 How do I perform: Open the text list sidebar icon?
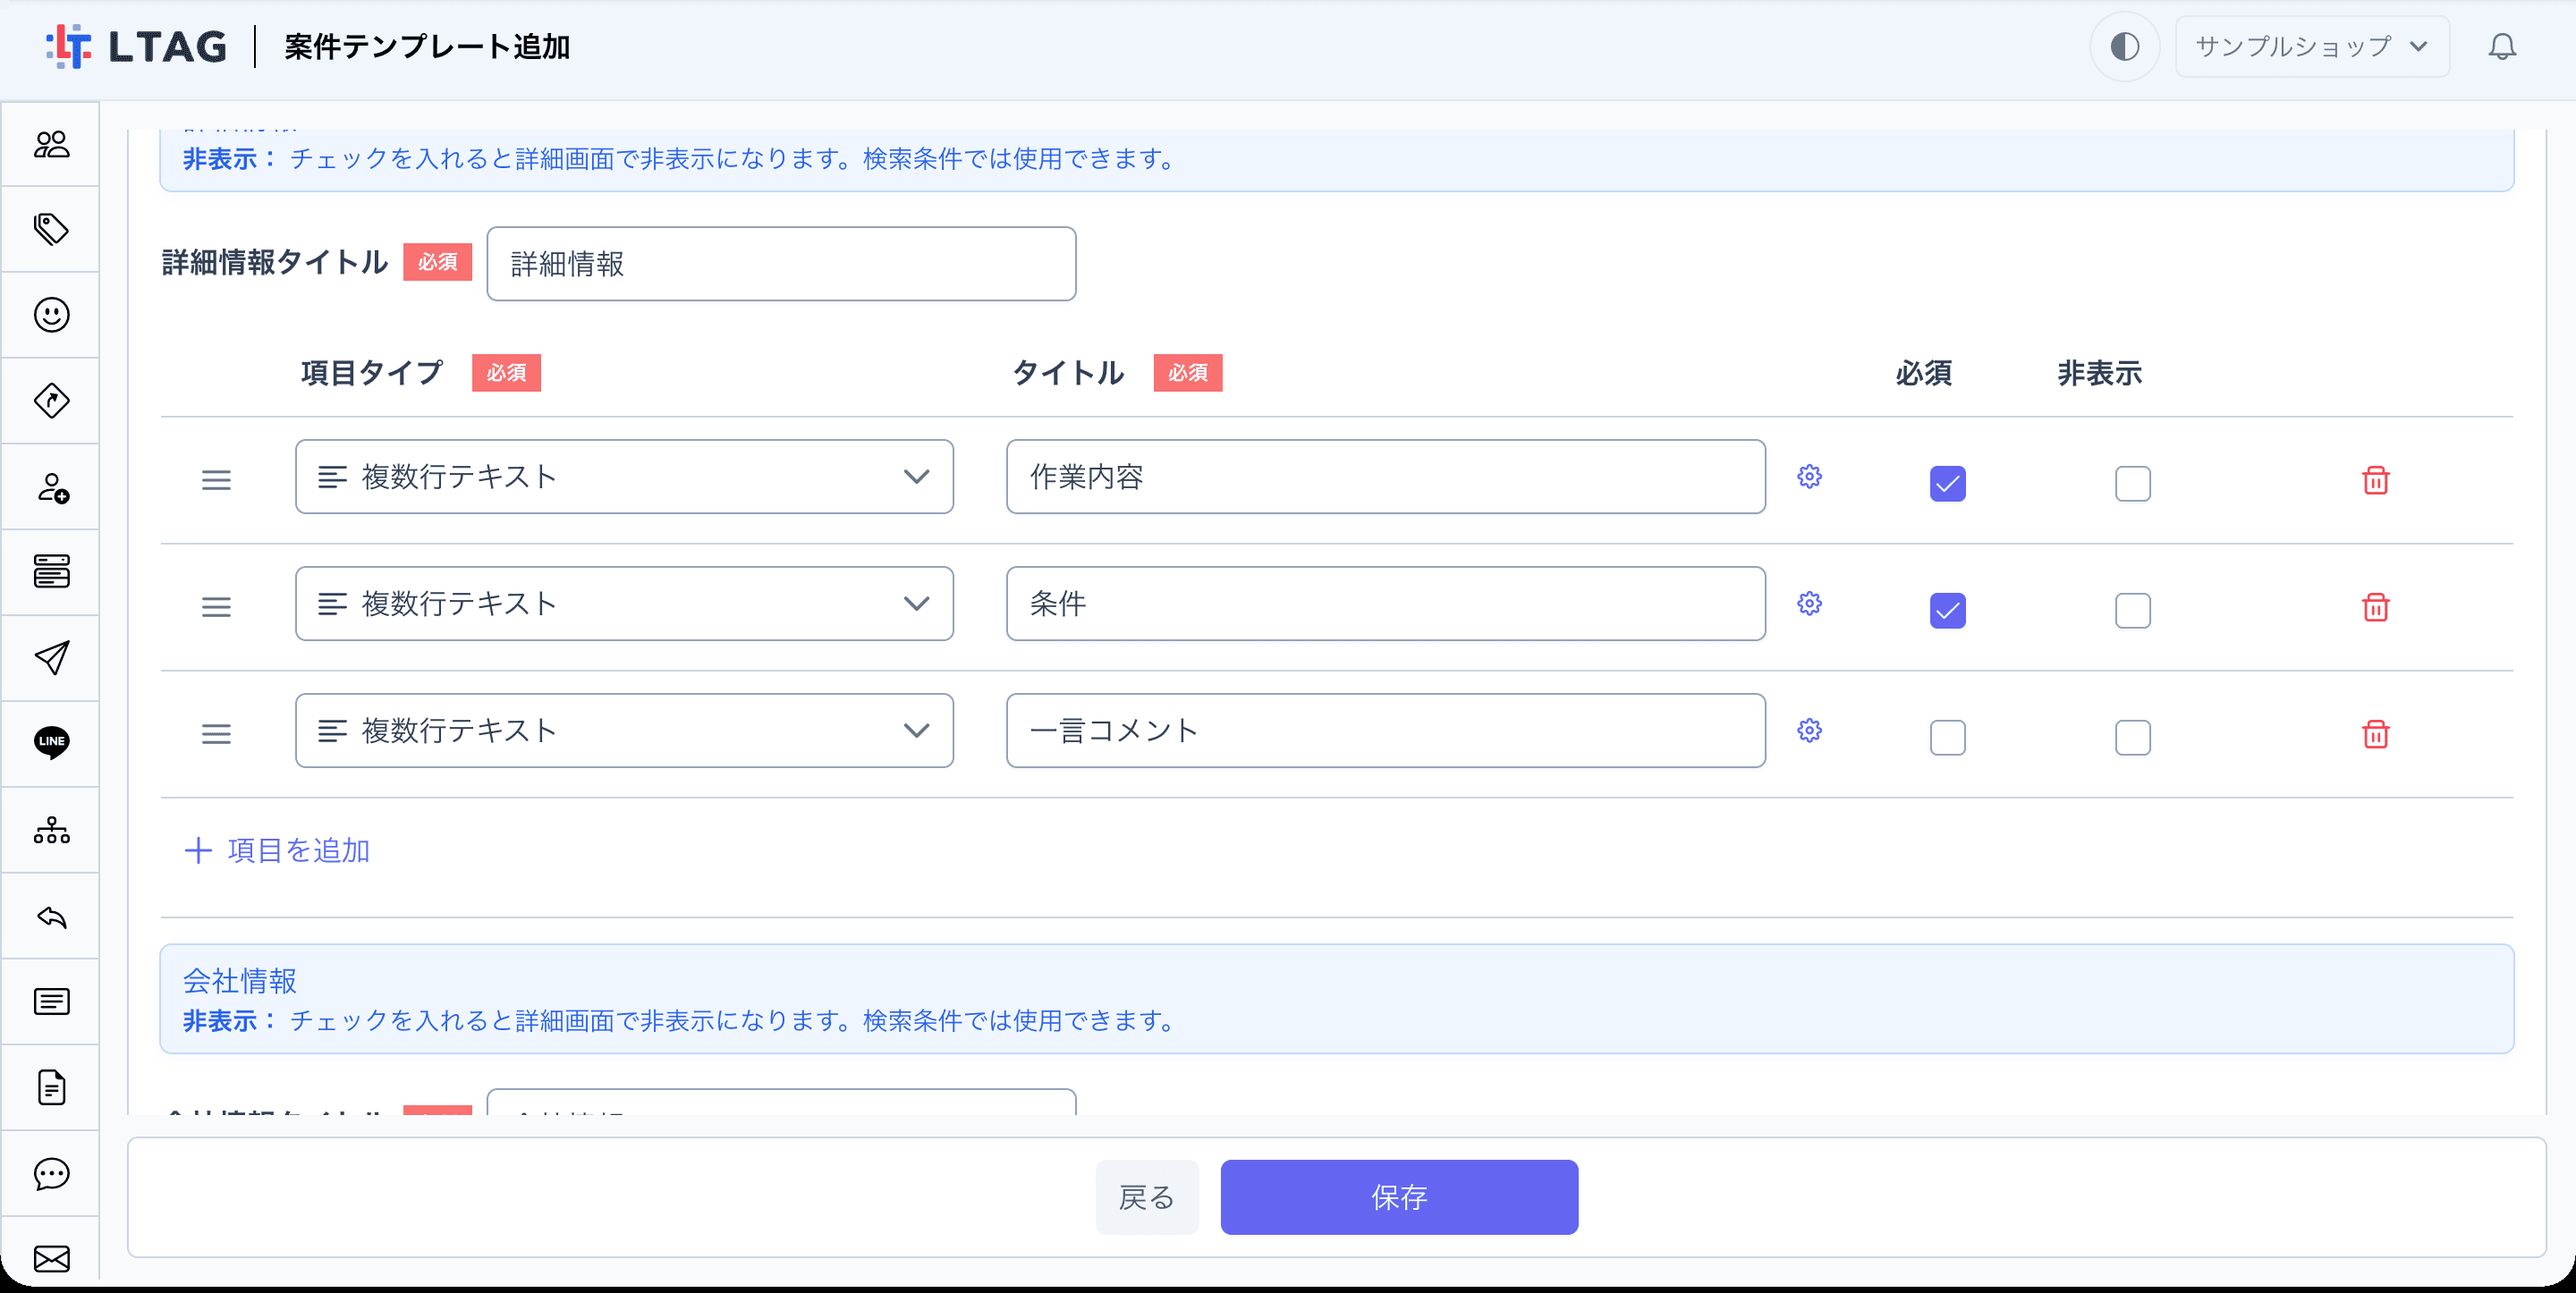click(x=51, y=1002)
